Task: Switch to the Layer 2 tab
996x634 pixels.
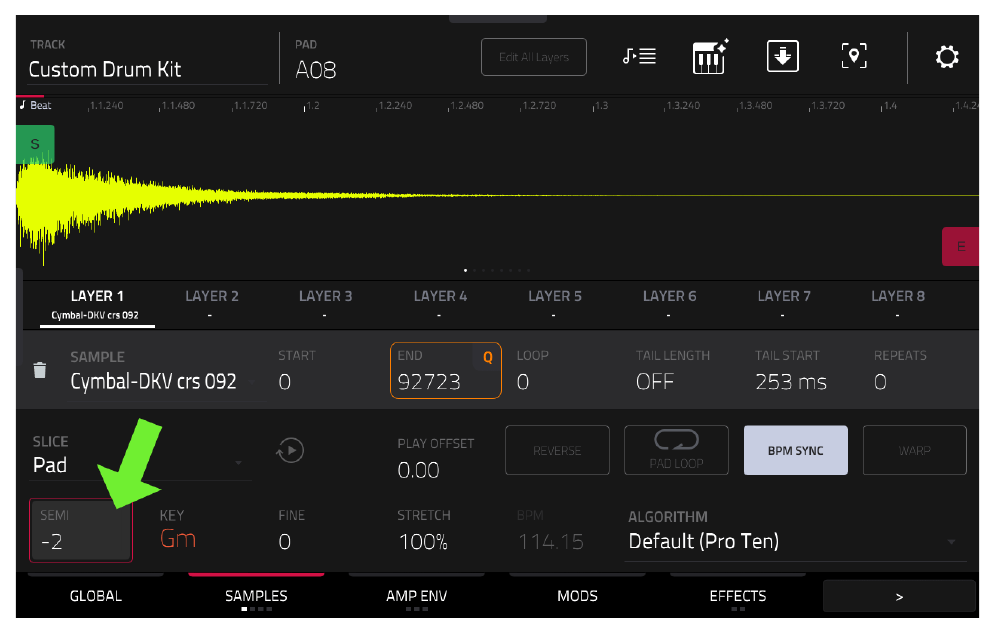Action: (x=212, y=303)
